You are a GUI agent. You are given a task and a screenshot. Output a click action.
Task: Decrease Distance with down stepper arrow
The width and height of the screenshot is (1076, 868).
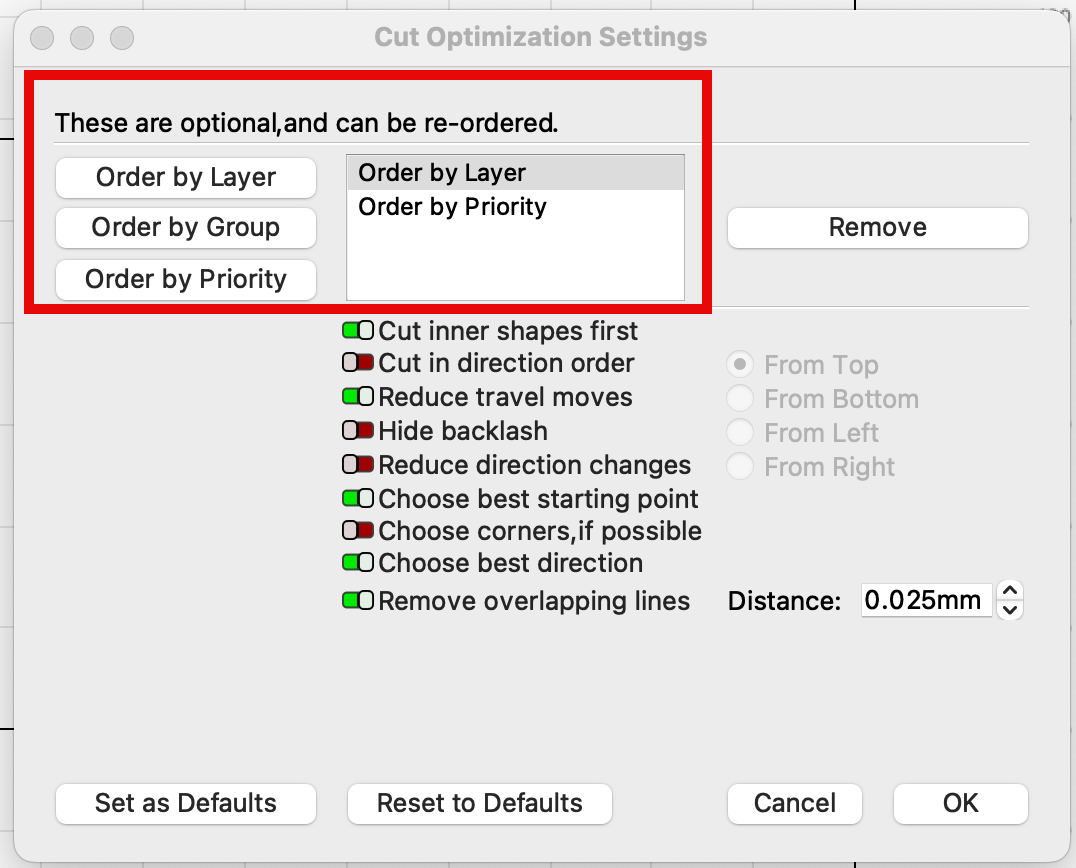(x=1010, y=610)
